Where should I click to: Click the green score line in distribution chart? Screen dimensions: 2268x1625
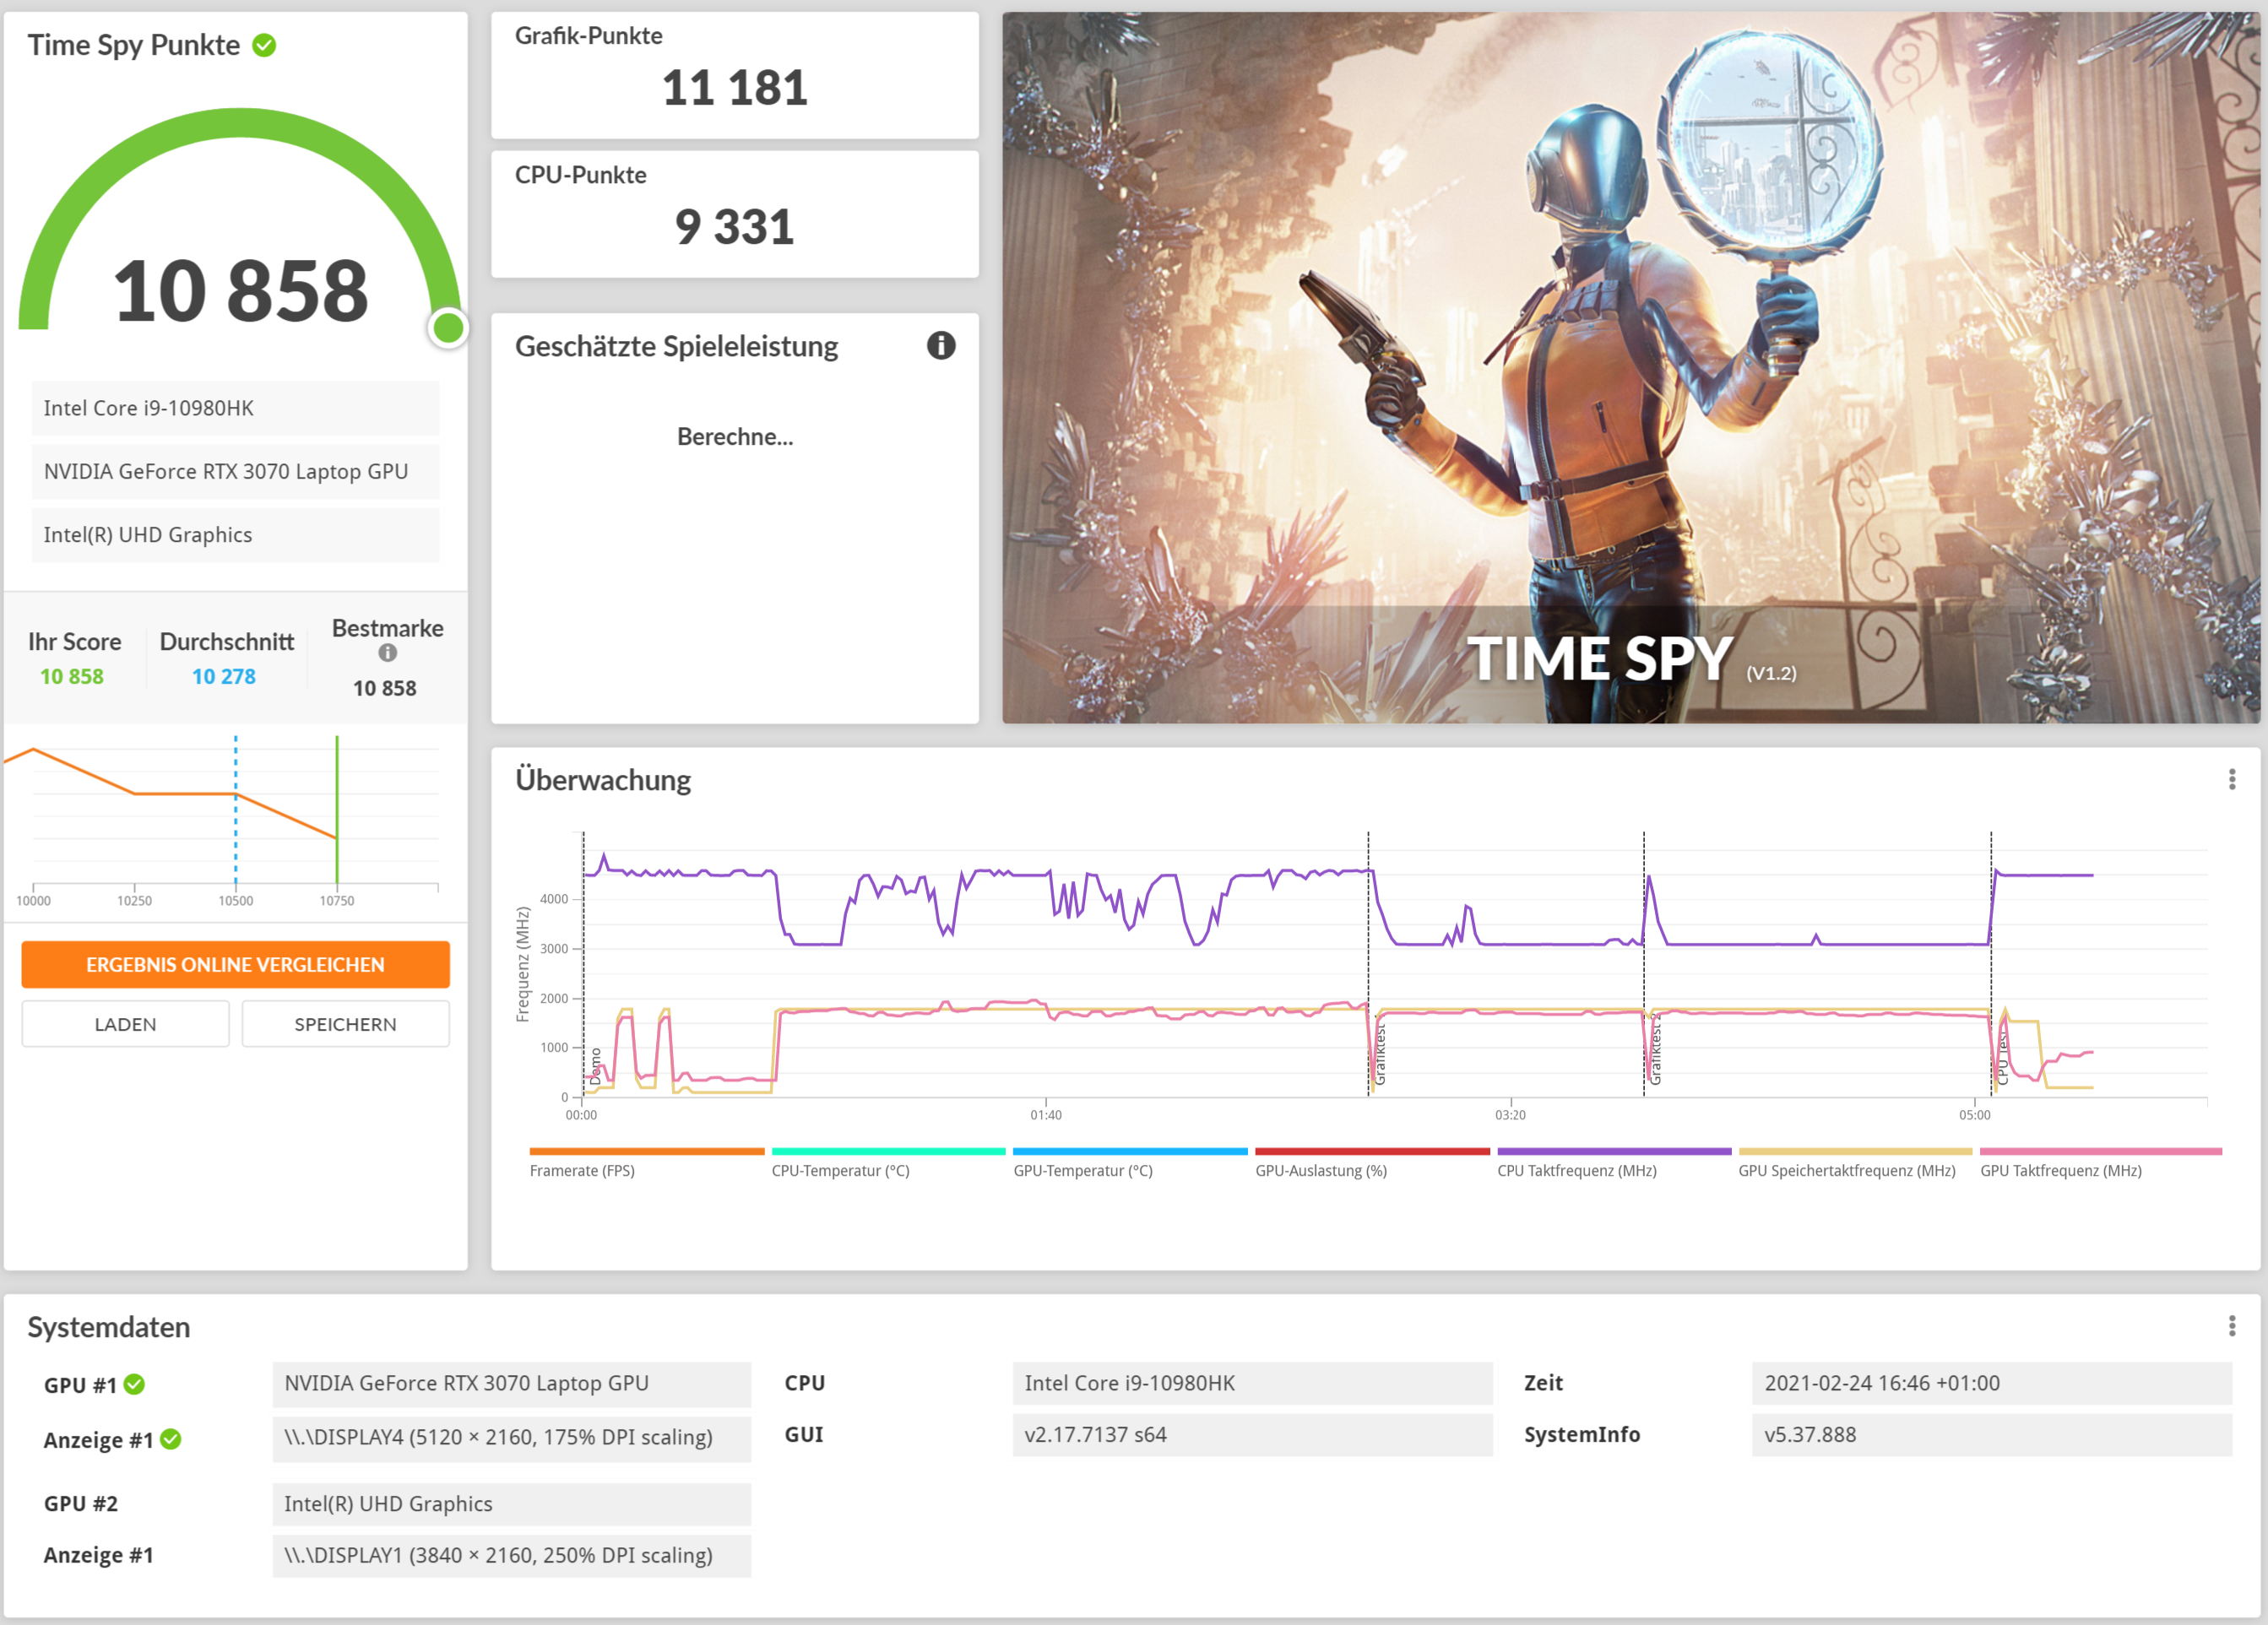pos(337,809)
